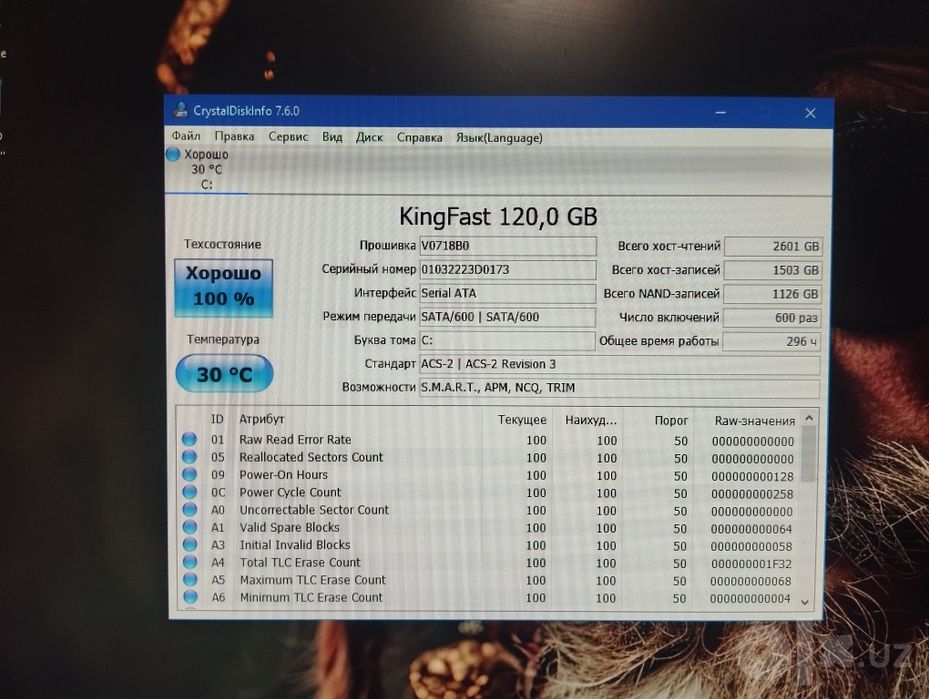Image resolution: width=929 pixels, height=699 pixels.
Task: Select the Reallocated Sectors Count row
Action: pos(489,457)
